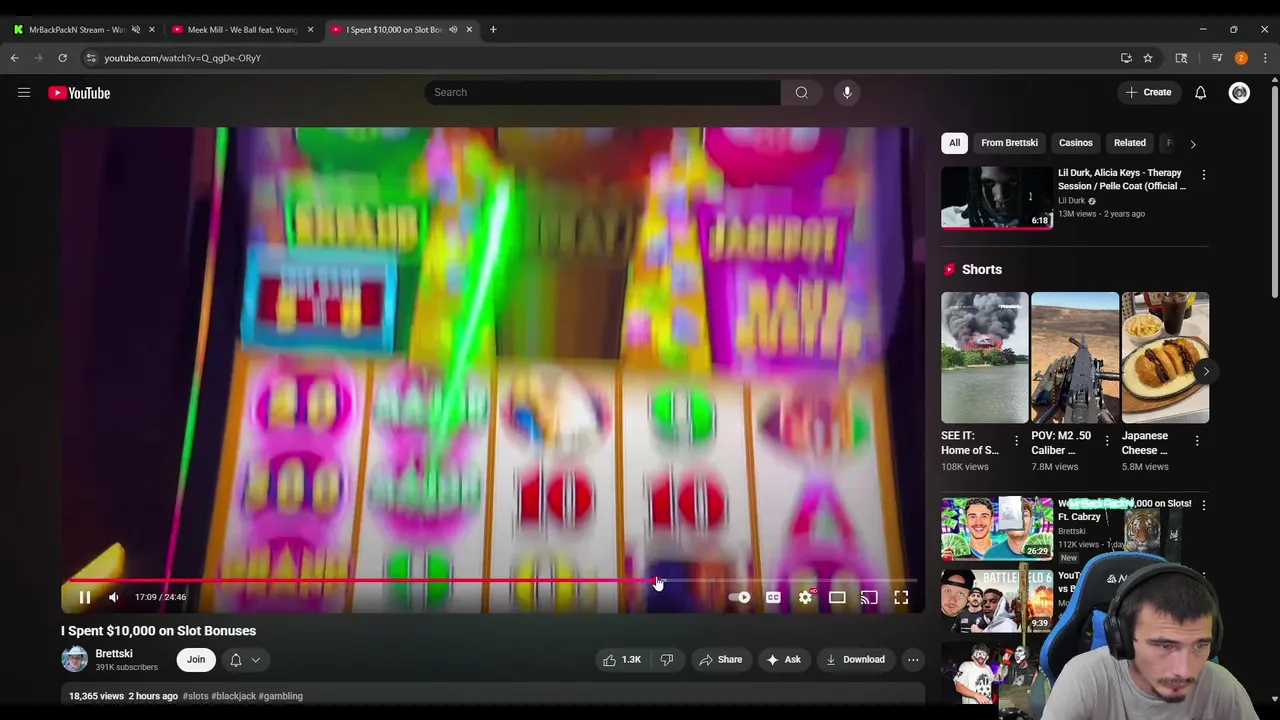The width and height of the screenshot is (1280, 720).
Task: Open options for SEE IT short
Action: click(x=1016, y=440)
